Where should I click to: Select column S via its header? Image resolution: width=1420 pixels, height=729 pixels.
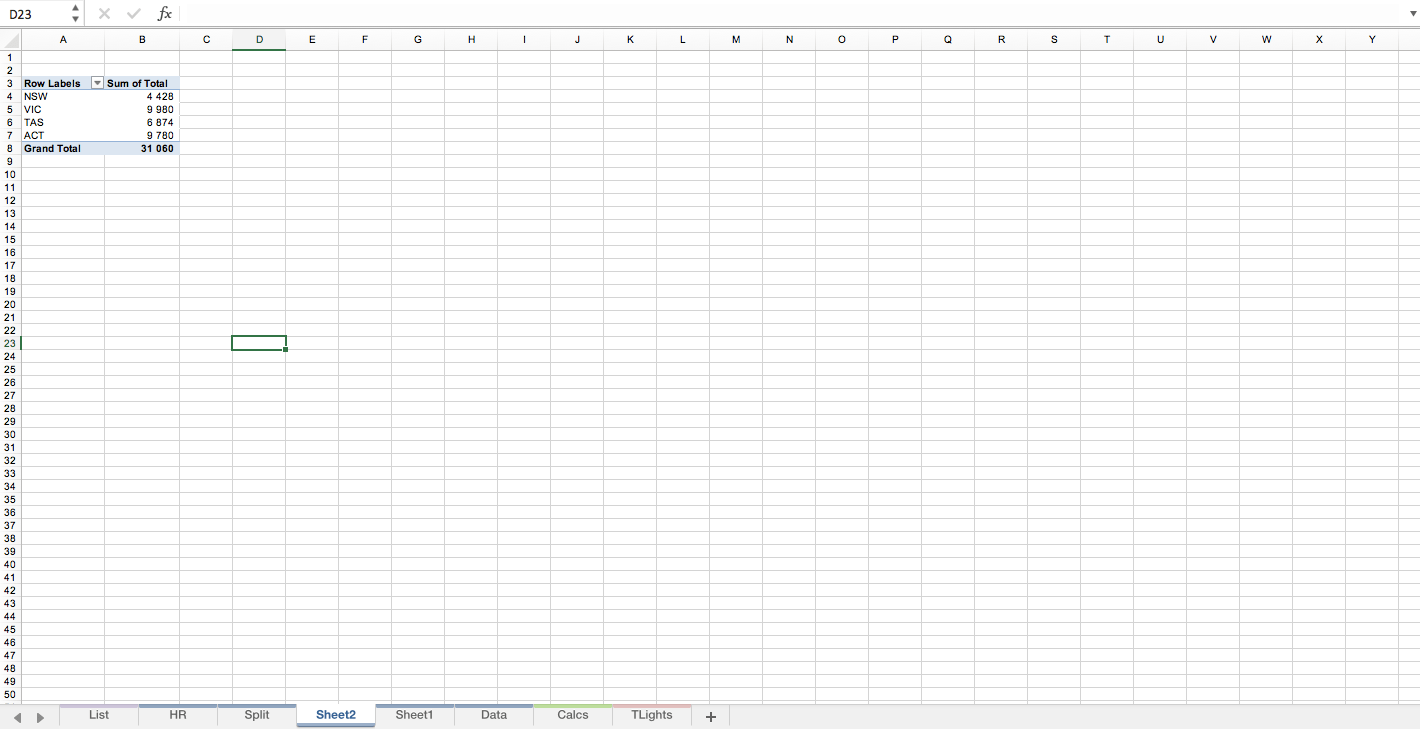(x=1054, y=40)
